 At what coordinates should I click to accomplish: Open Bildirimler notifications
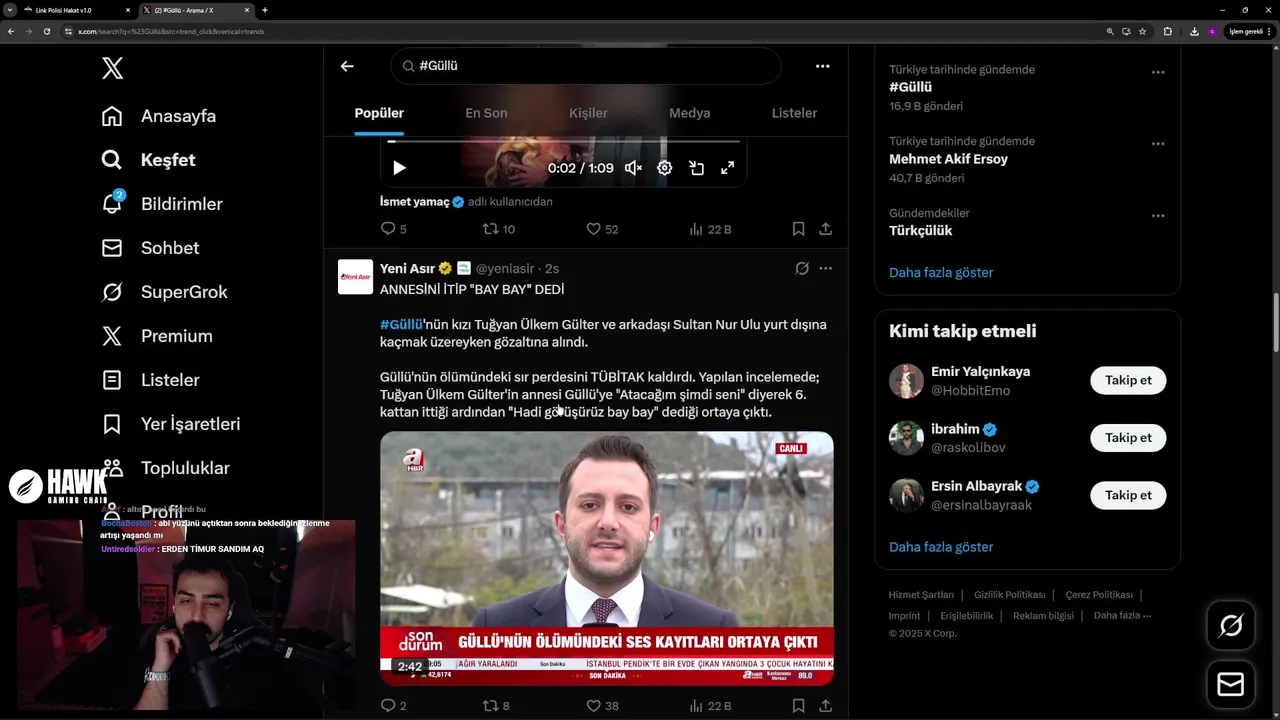coord(162,204)
